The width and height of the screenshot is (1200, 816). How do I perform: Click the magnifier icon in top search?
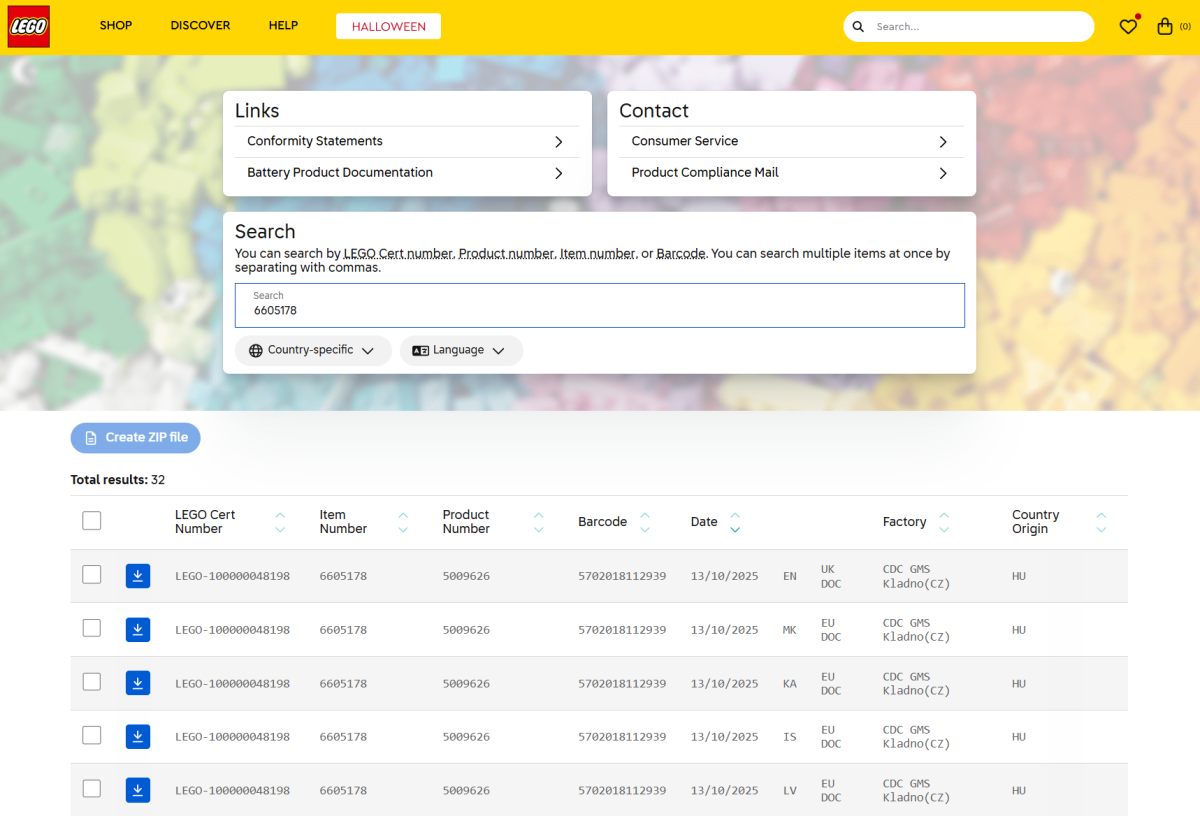pos(858,27)
